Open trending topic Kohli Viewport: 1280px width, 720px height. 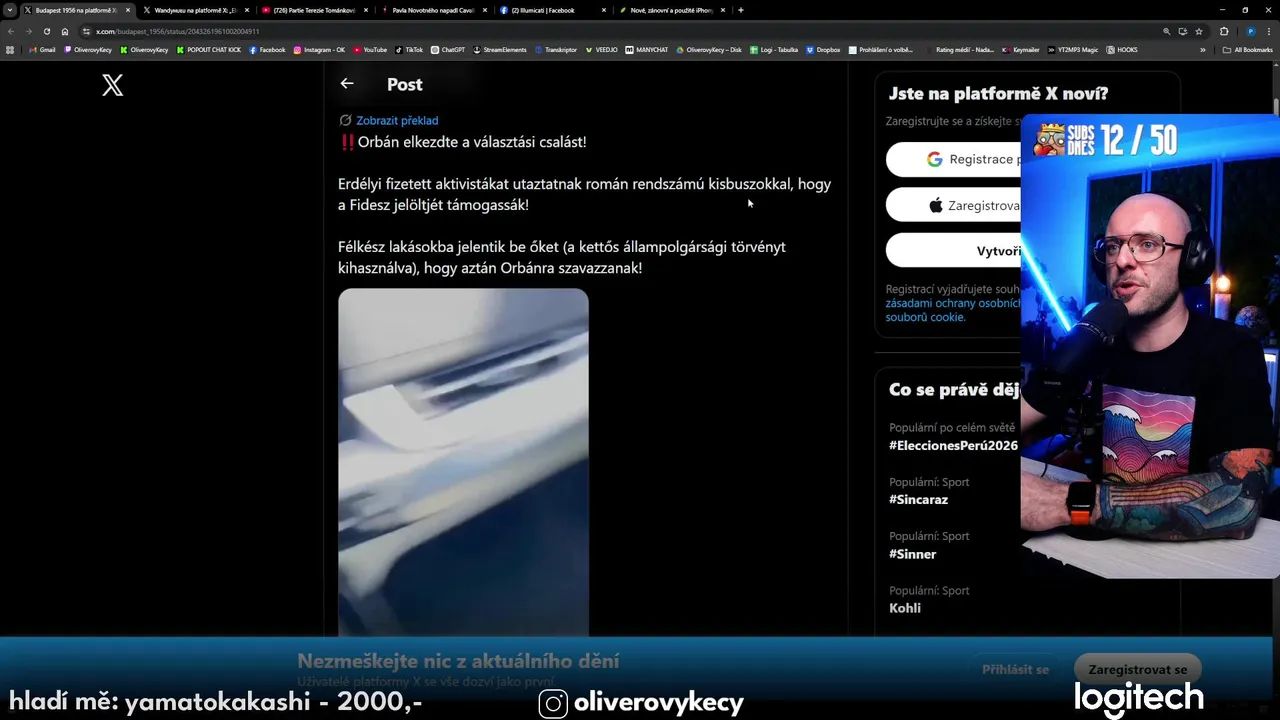pos(905,608)
